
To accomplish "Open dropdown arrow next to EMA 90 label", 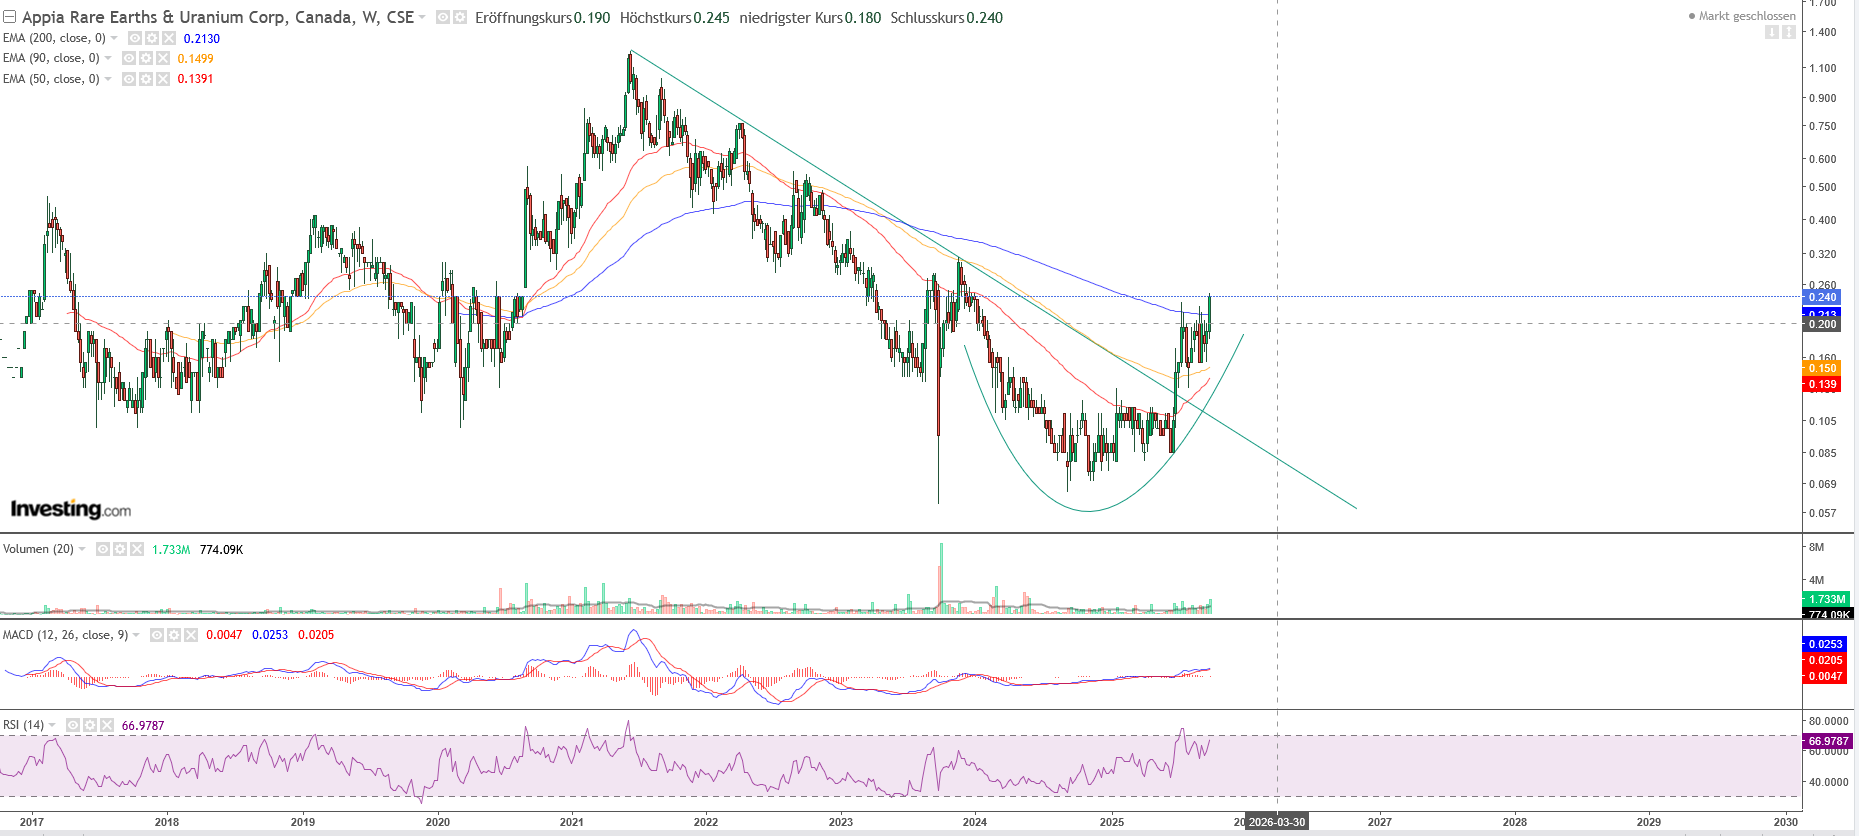I will tap(109, 58).
